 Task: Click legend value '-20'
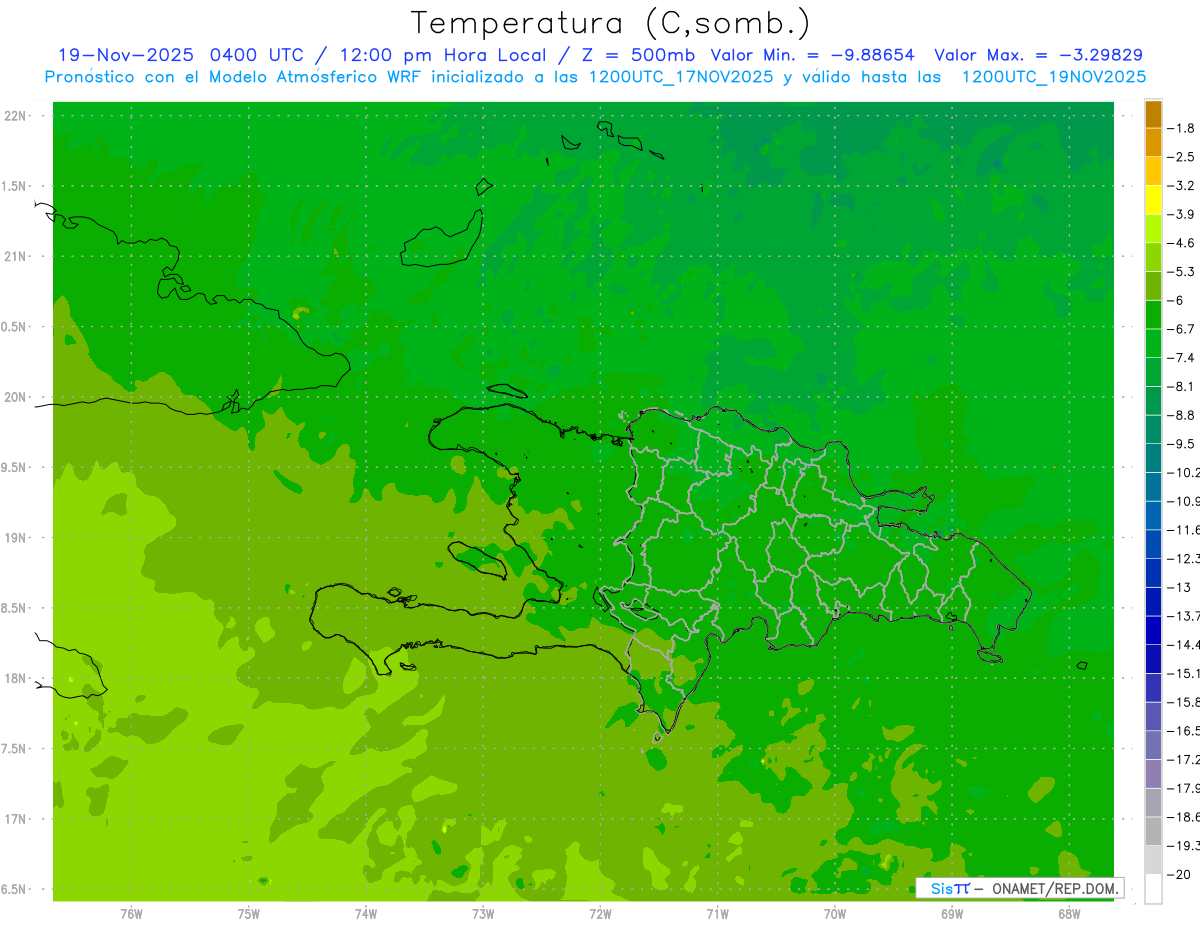coord(1180,874)
